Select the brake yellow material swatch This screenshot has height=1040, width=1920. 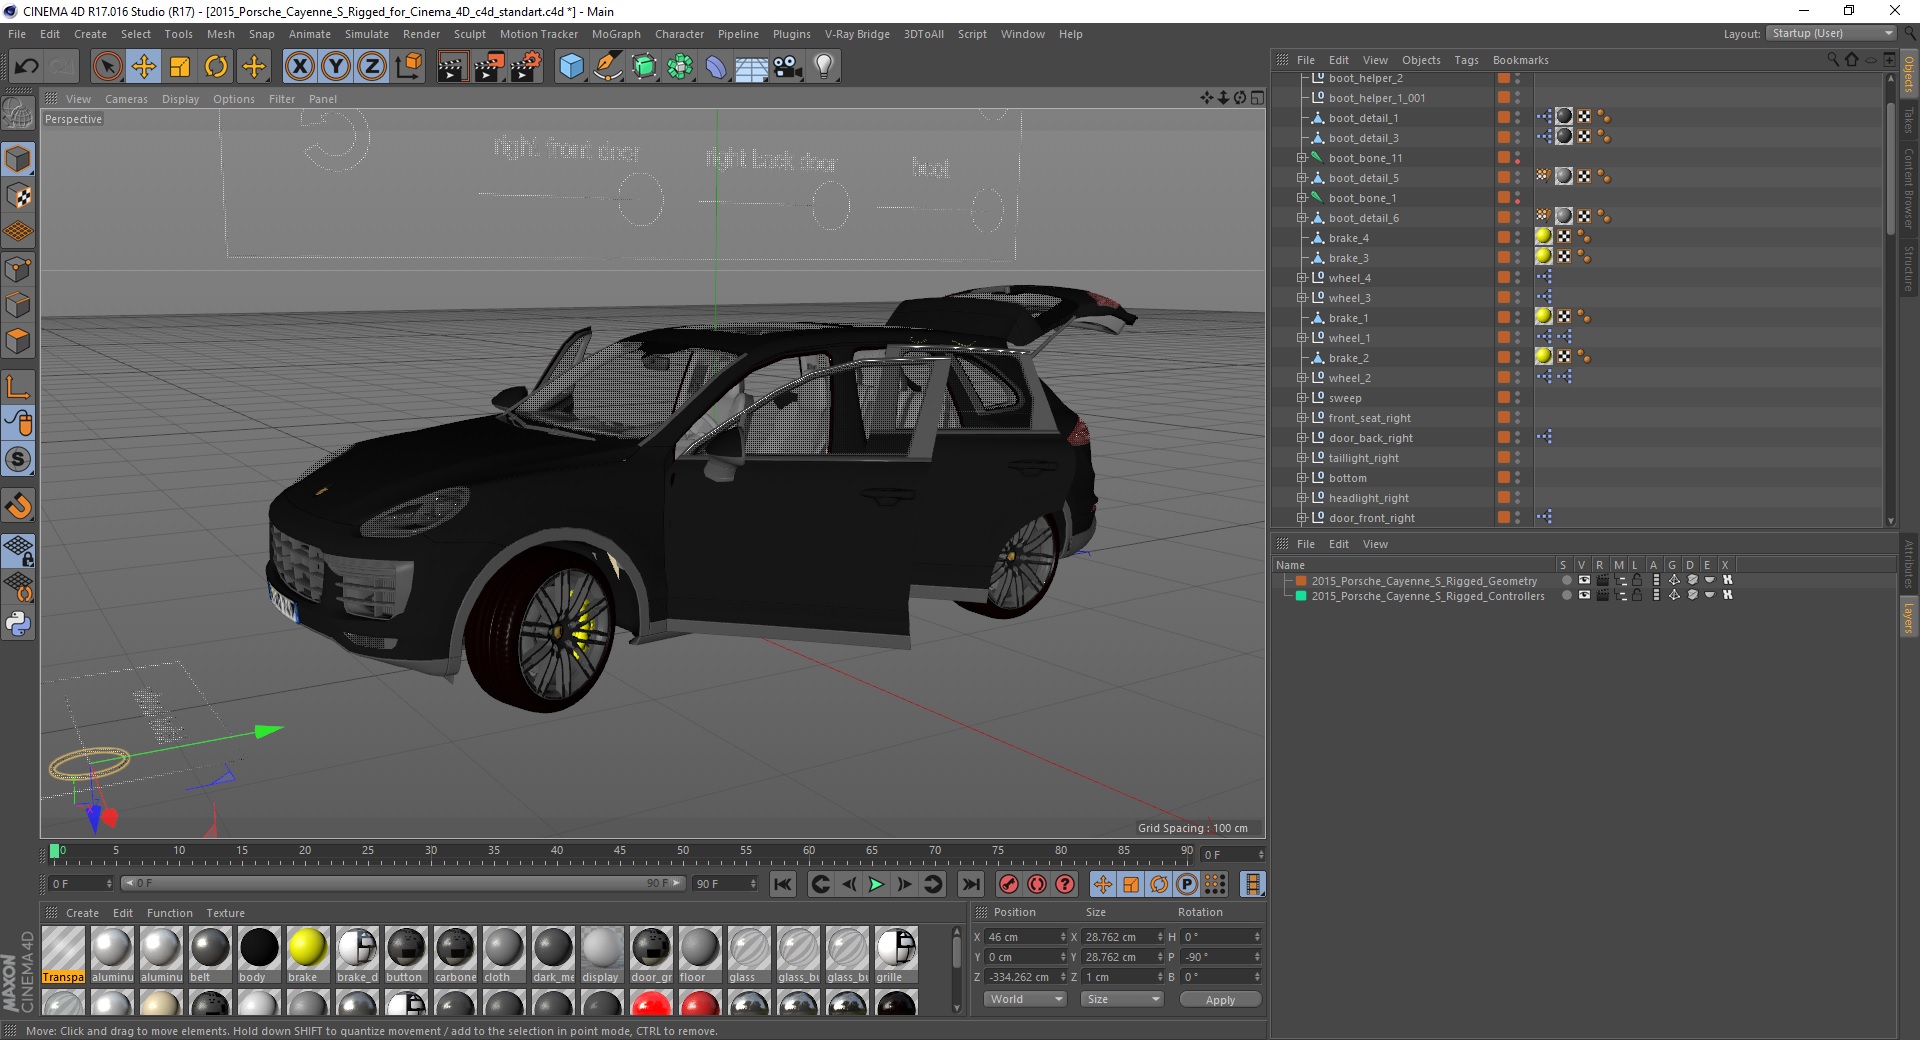tap(307, 949)
